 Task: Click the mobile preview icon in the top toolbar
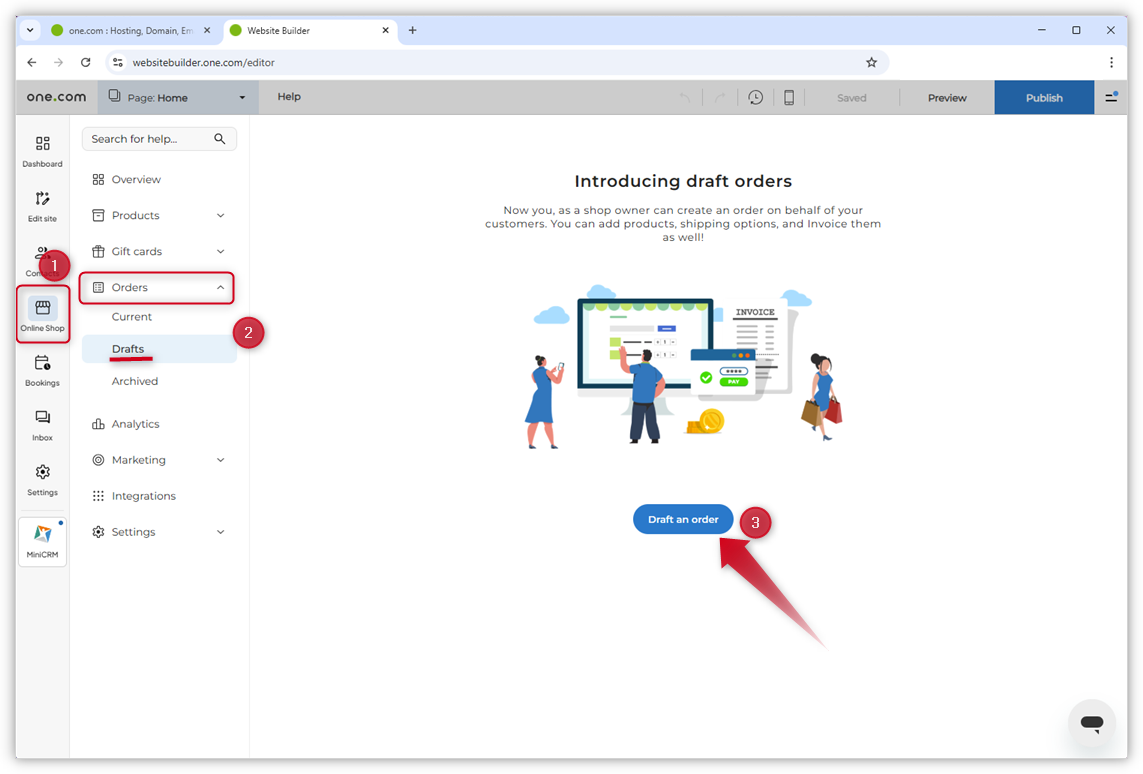[789, 97]
